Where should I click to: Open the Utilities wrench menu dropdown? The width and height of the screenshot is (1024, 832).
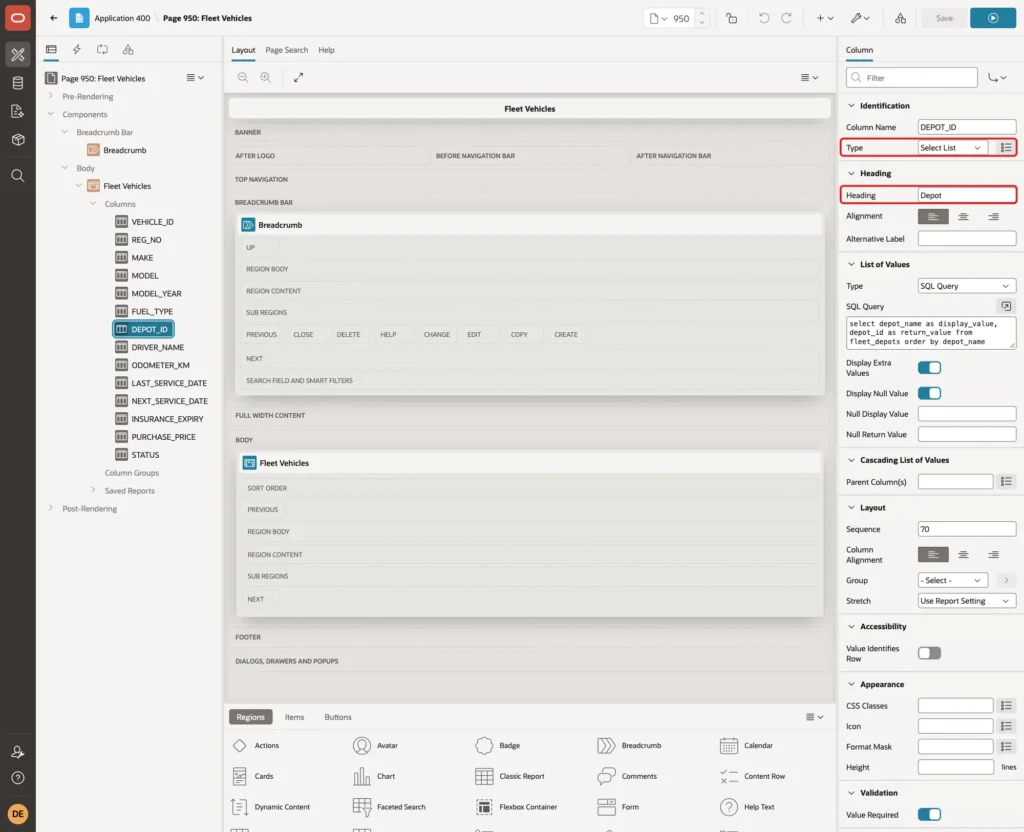(x=860, y=18)
